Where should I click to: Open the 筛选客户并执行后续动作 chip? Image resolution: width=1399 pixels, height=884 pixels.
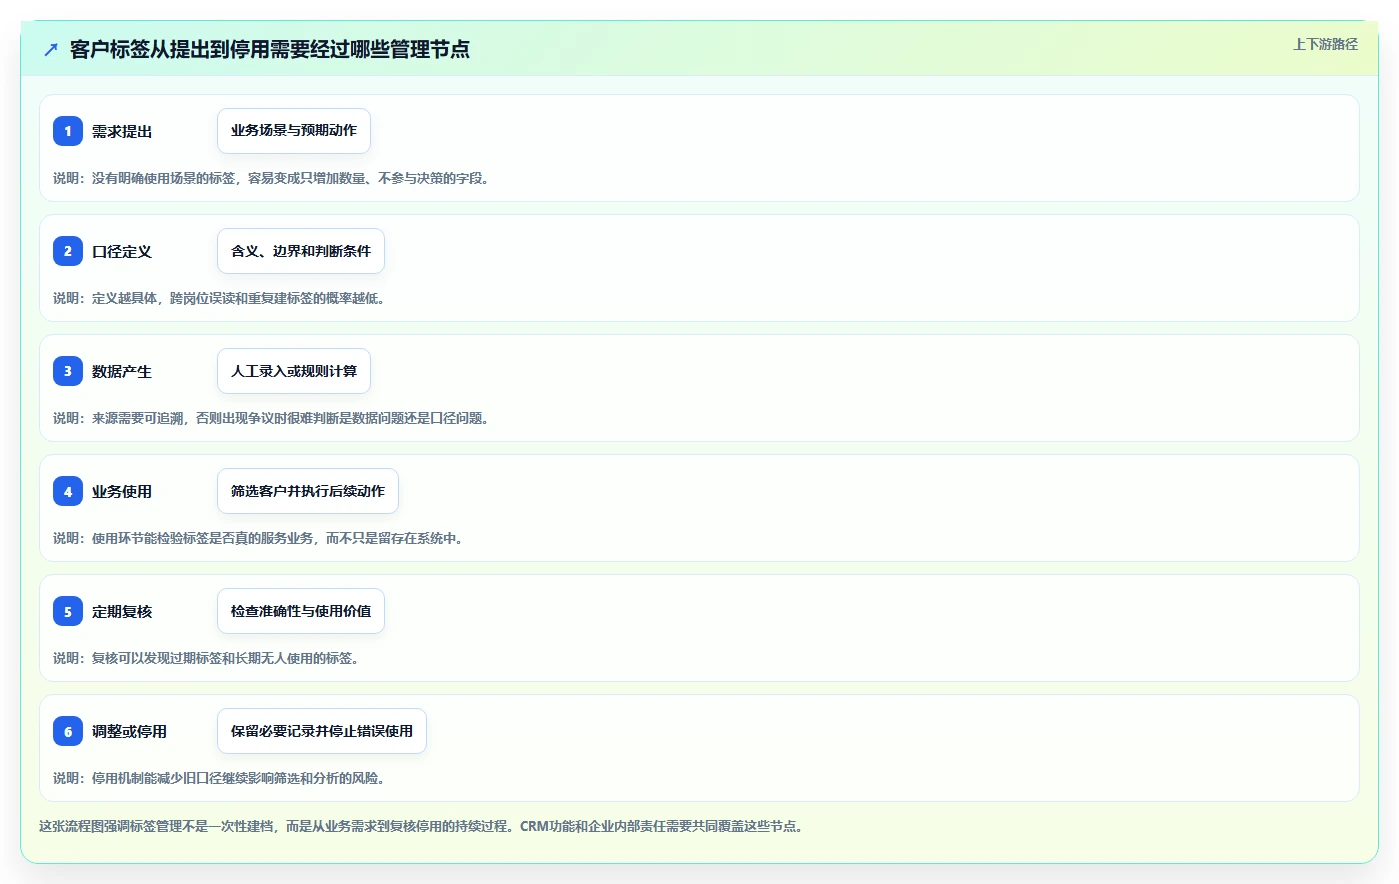tap(308, 491)
